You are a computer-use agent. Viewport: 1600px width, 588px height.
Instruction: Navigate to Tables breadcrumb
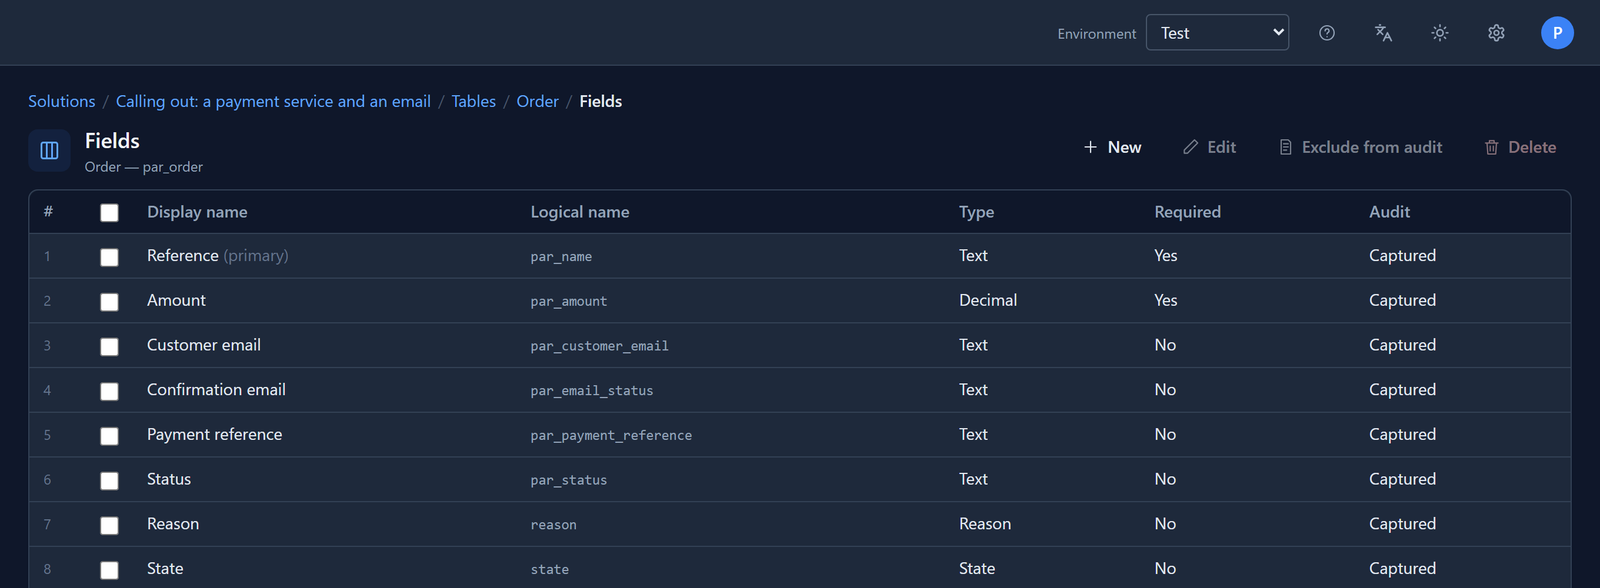point(473,101)
